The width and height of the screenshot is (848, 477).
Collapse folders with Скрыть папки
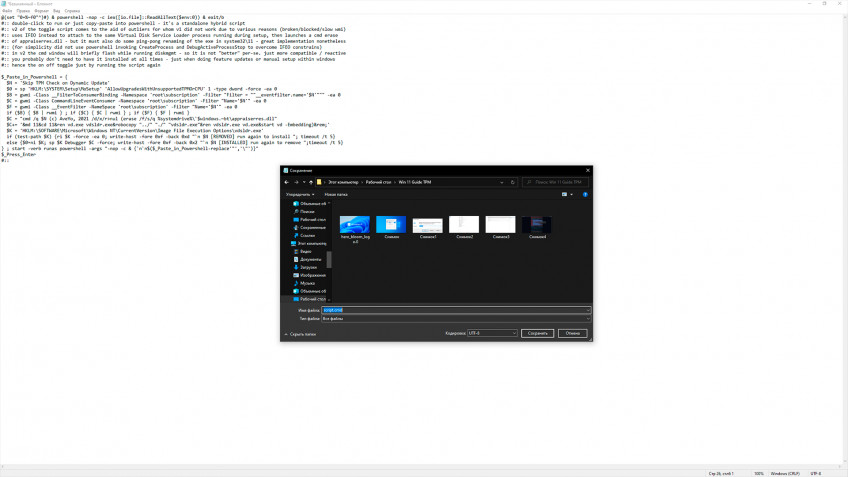pyautogui.click(x=299, y=334)
